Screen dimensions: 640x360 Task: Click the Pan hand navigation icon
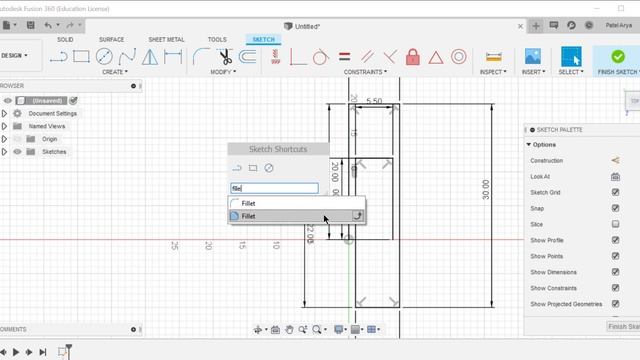click(289, 329)
